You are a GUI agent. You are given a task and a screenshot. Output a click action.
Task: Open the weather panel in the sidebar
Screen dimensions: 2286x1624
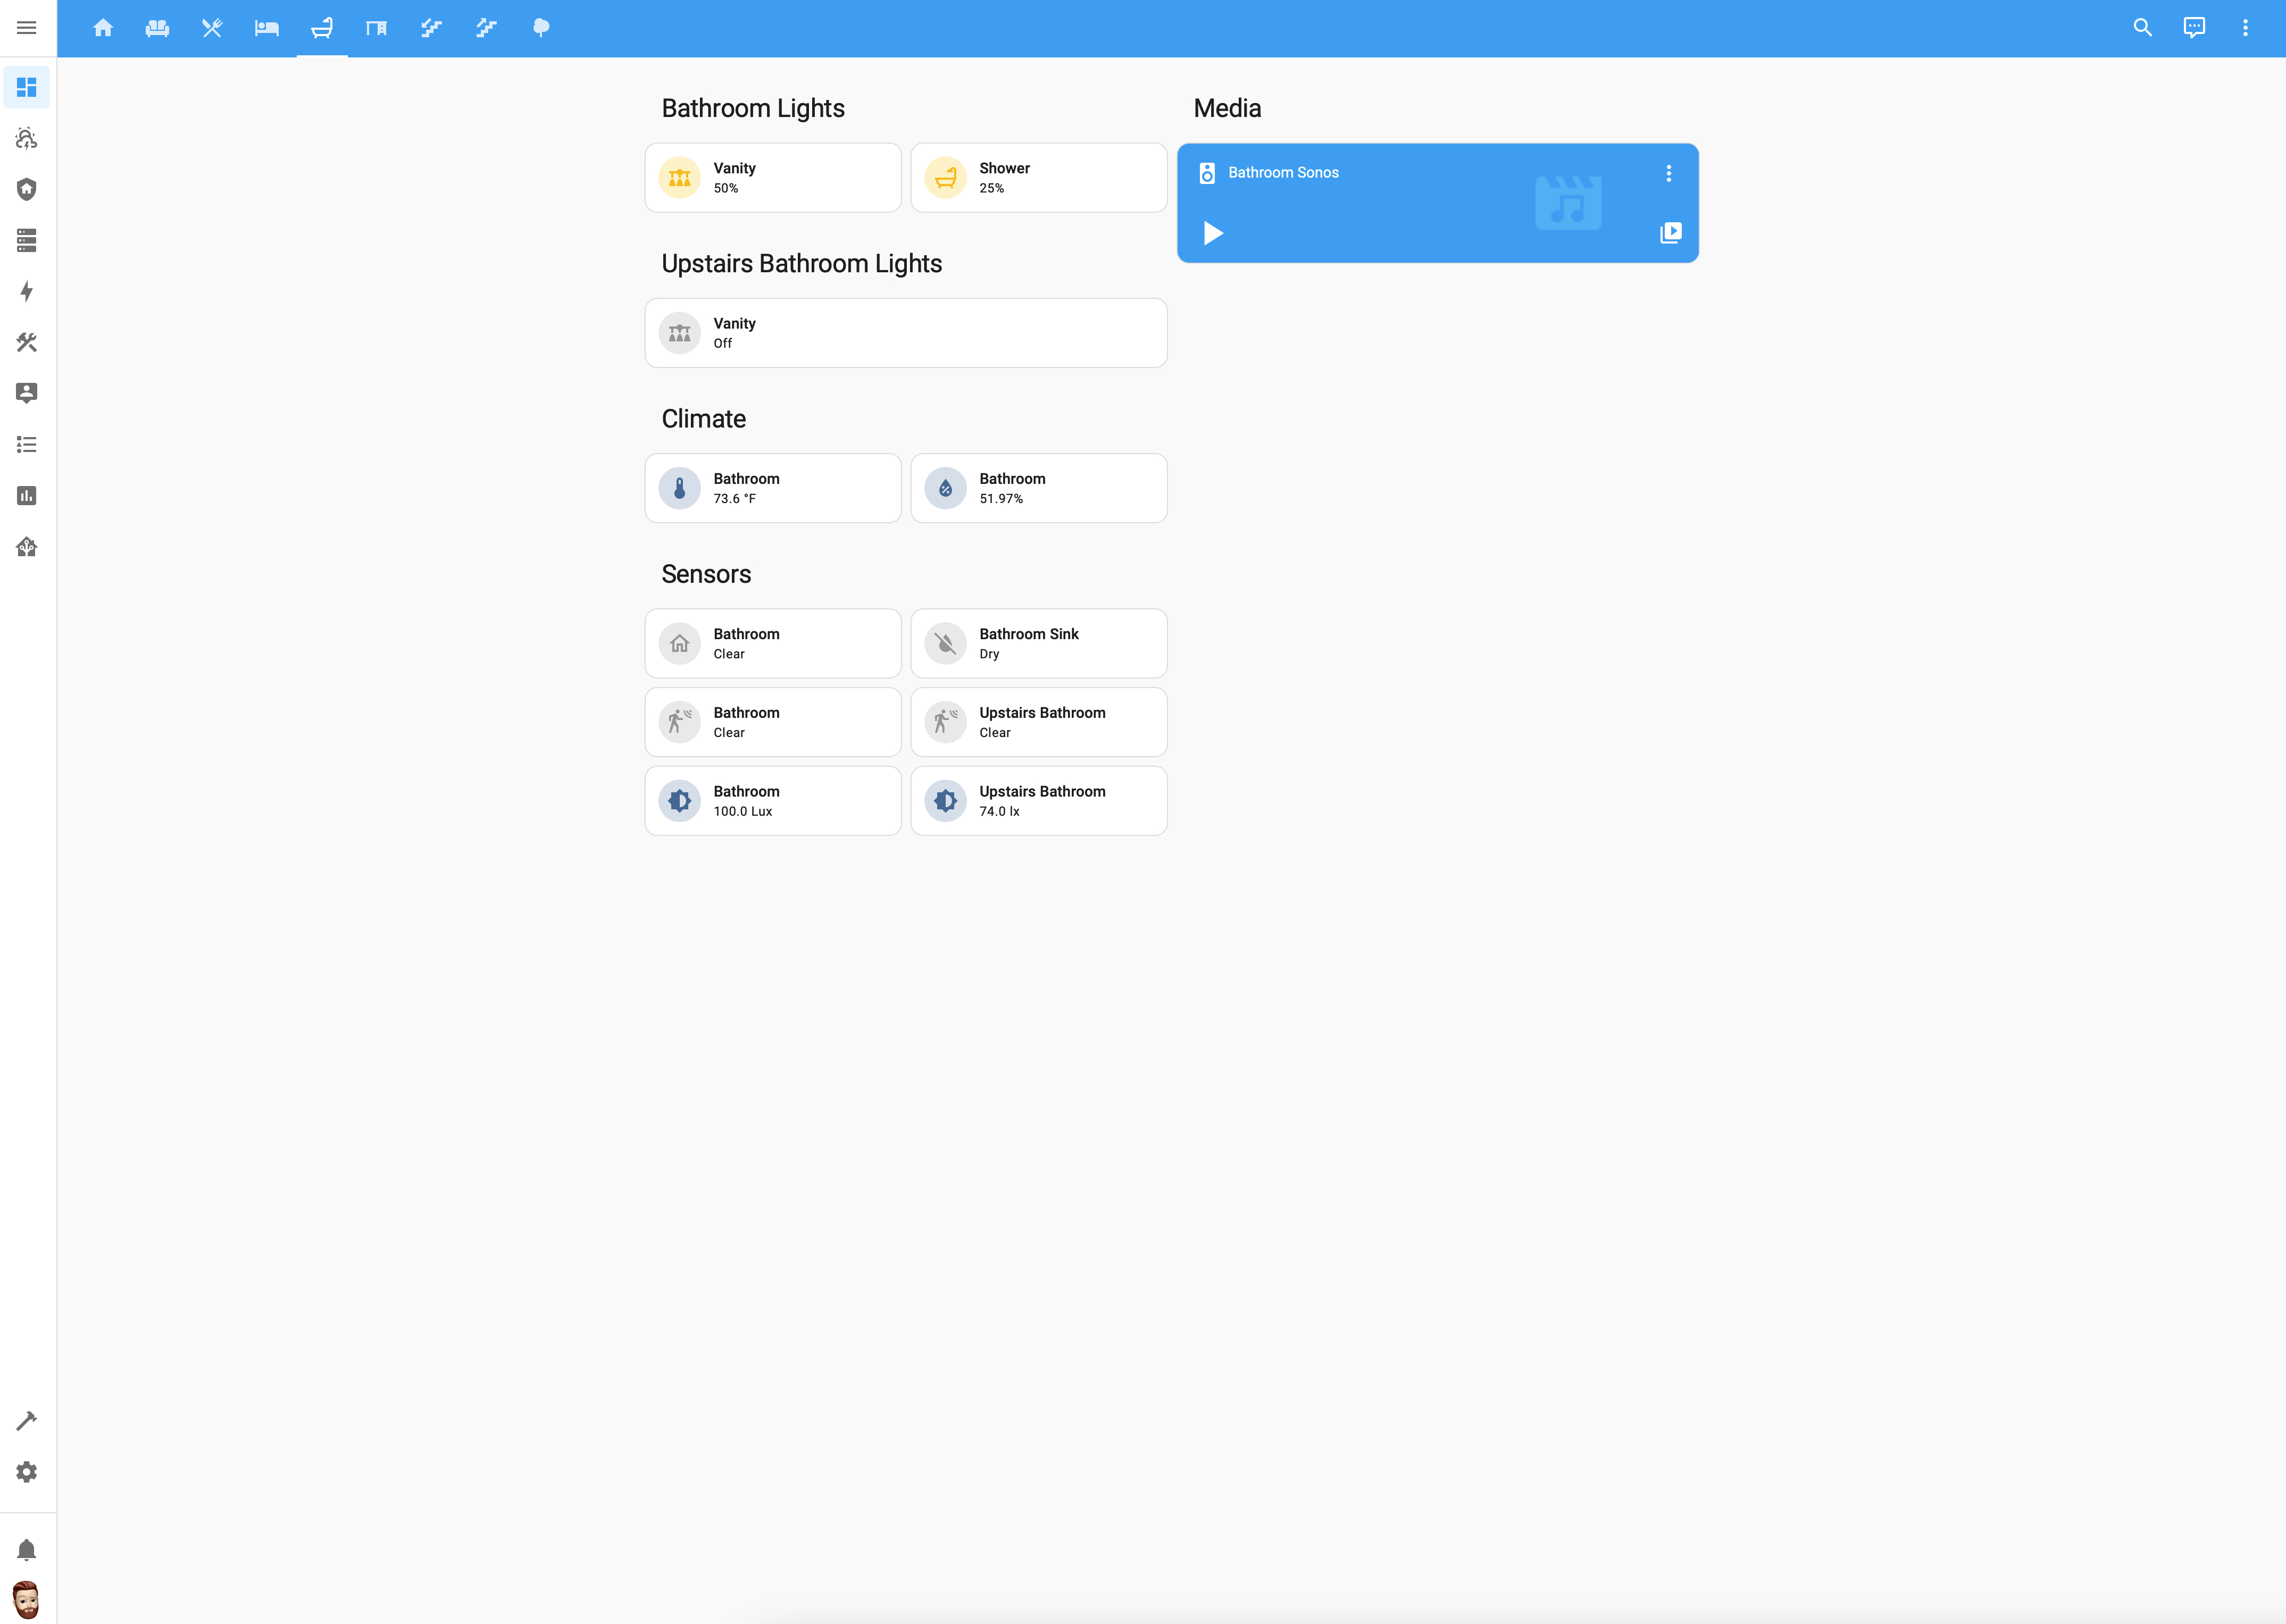27,138
